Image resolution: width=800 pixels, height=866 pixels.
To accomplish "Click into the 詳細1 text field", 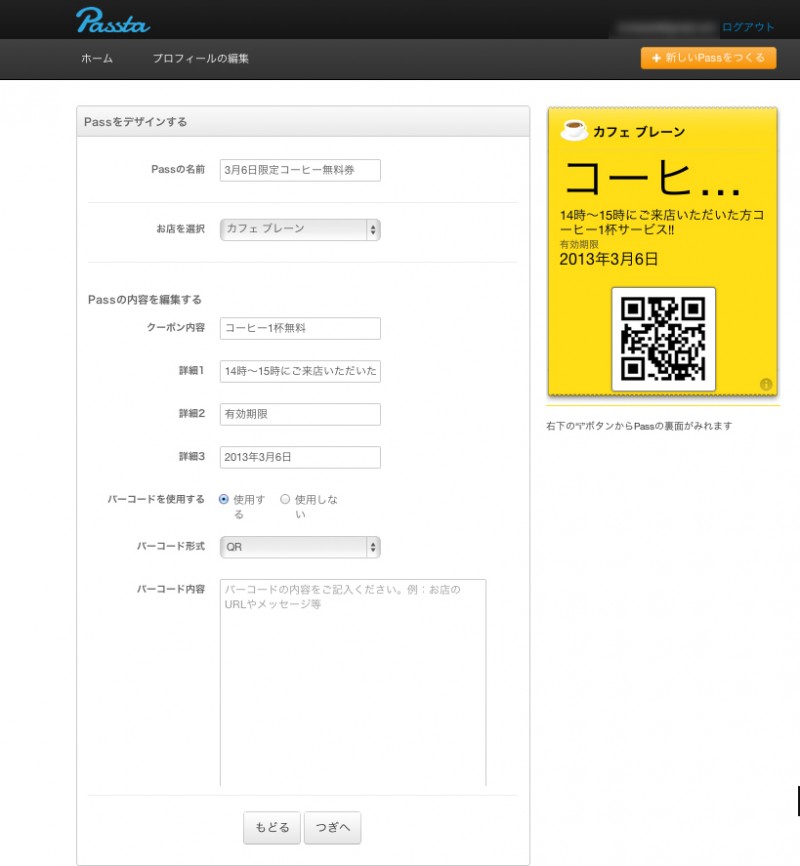I will tap(300, 371).
